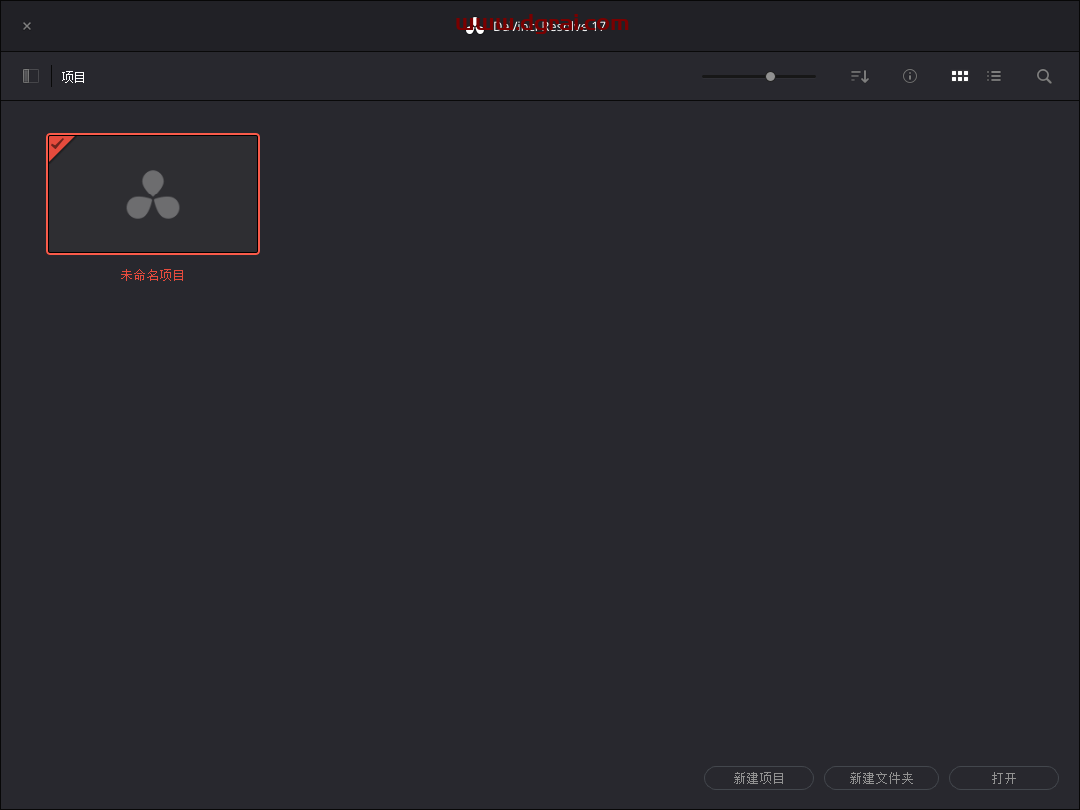Switch to list view
Screen dimensions: 1080x810
pos(994,76)
